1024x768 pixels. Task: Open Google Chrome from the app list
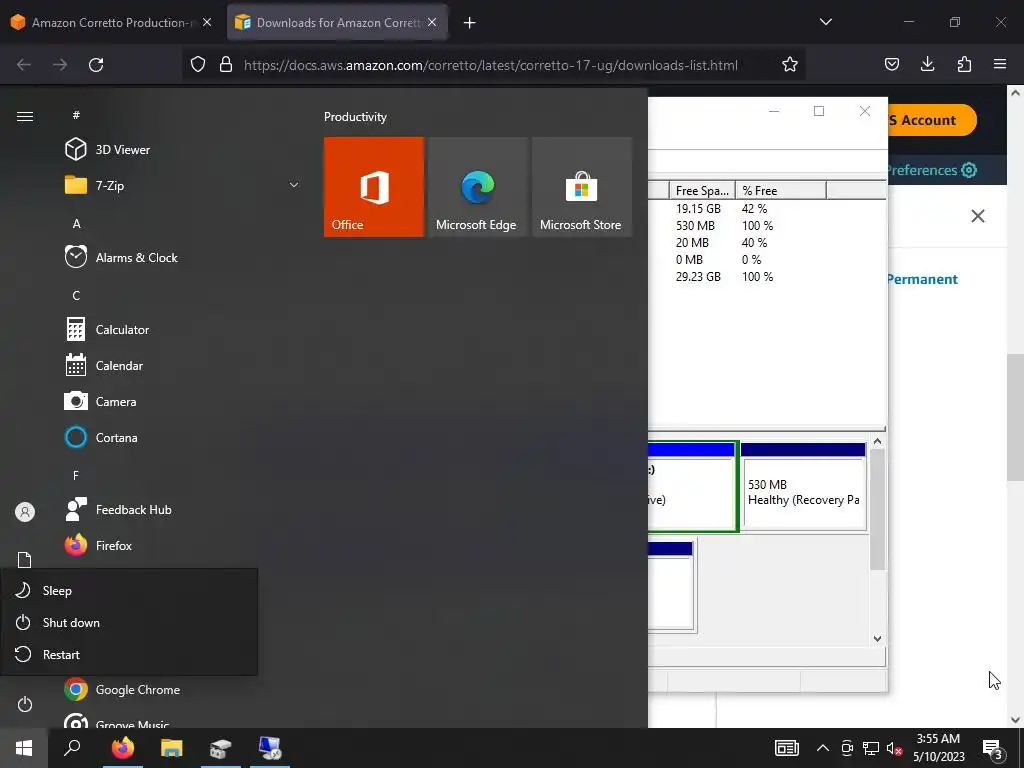[x=122, y=690]
